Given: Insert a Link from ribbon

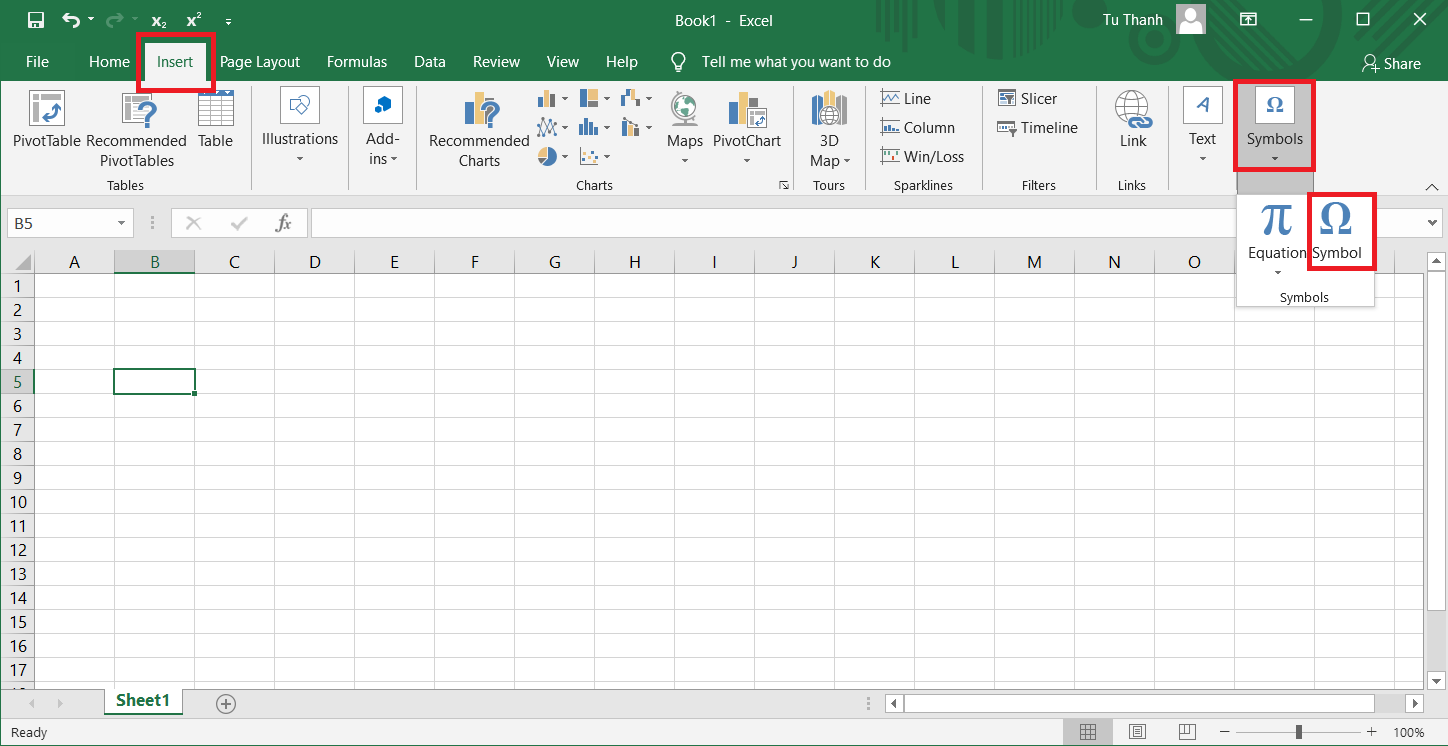Looking at the screenshot, I should click(x=1132, y=119).
